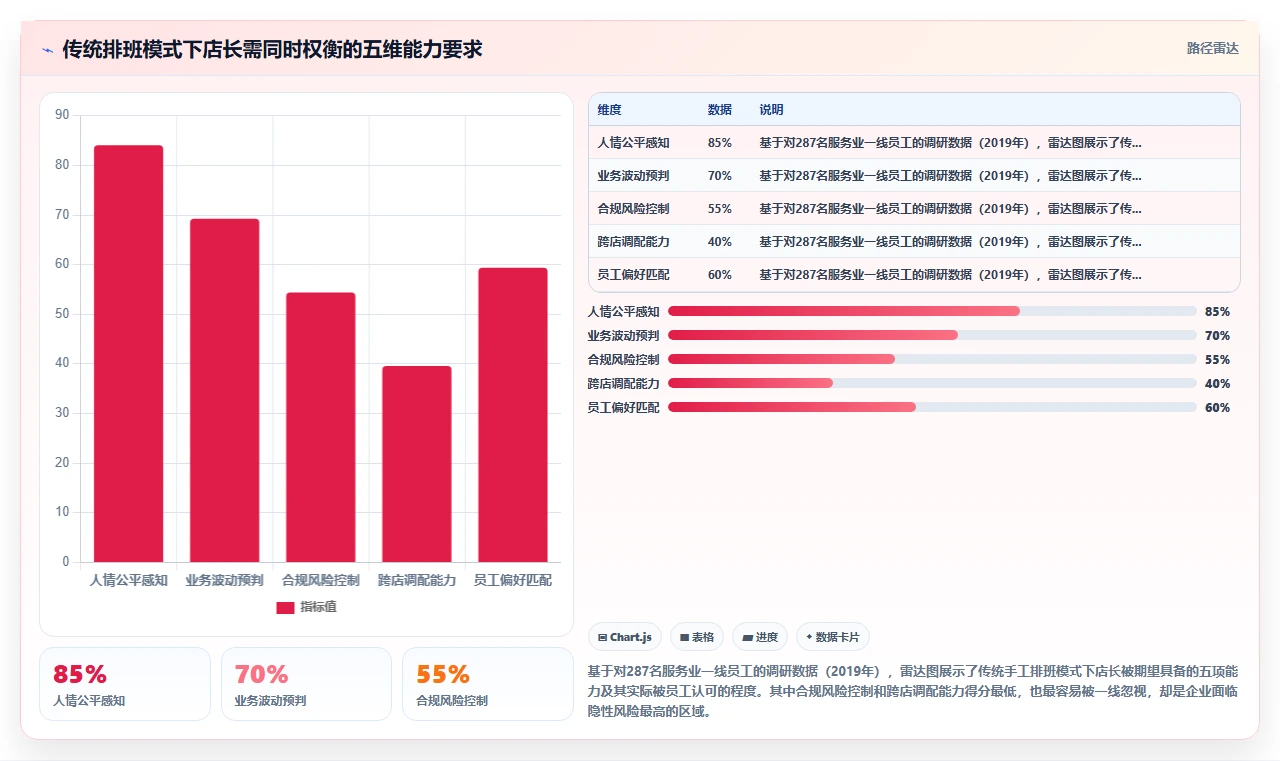Click the 说明 column header
The height and width of the screenshot is (761, 1280).
(771, 110)
